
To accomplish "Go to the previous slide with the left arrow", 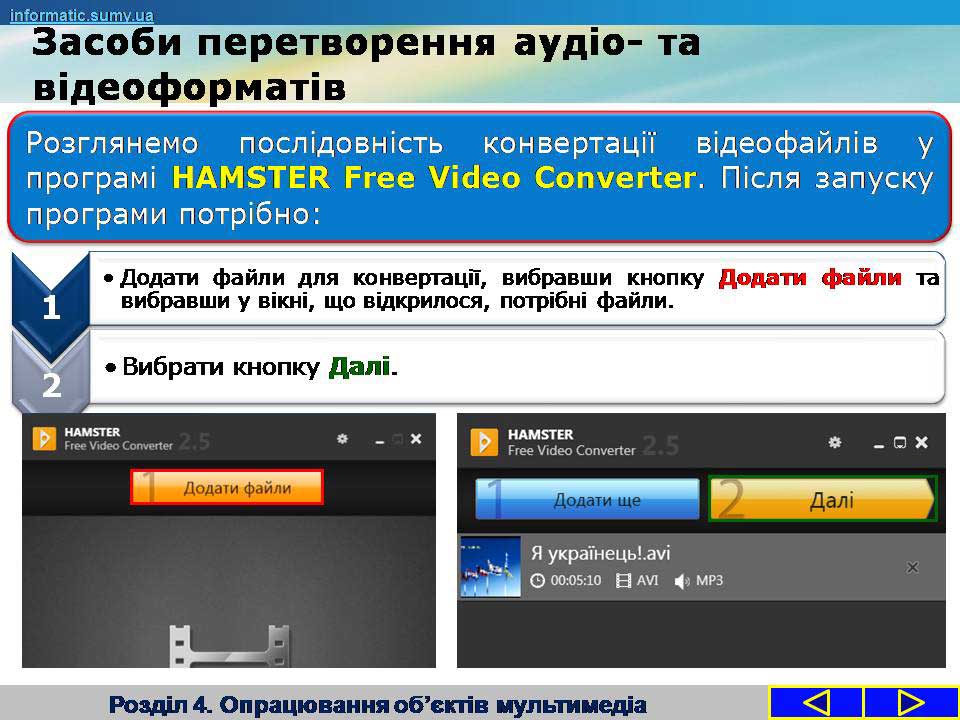I will click(816, 702).
